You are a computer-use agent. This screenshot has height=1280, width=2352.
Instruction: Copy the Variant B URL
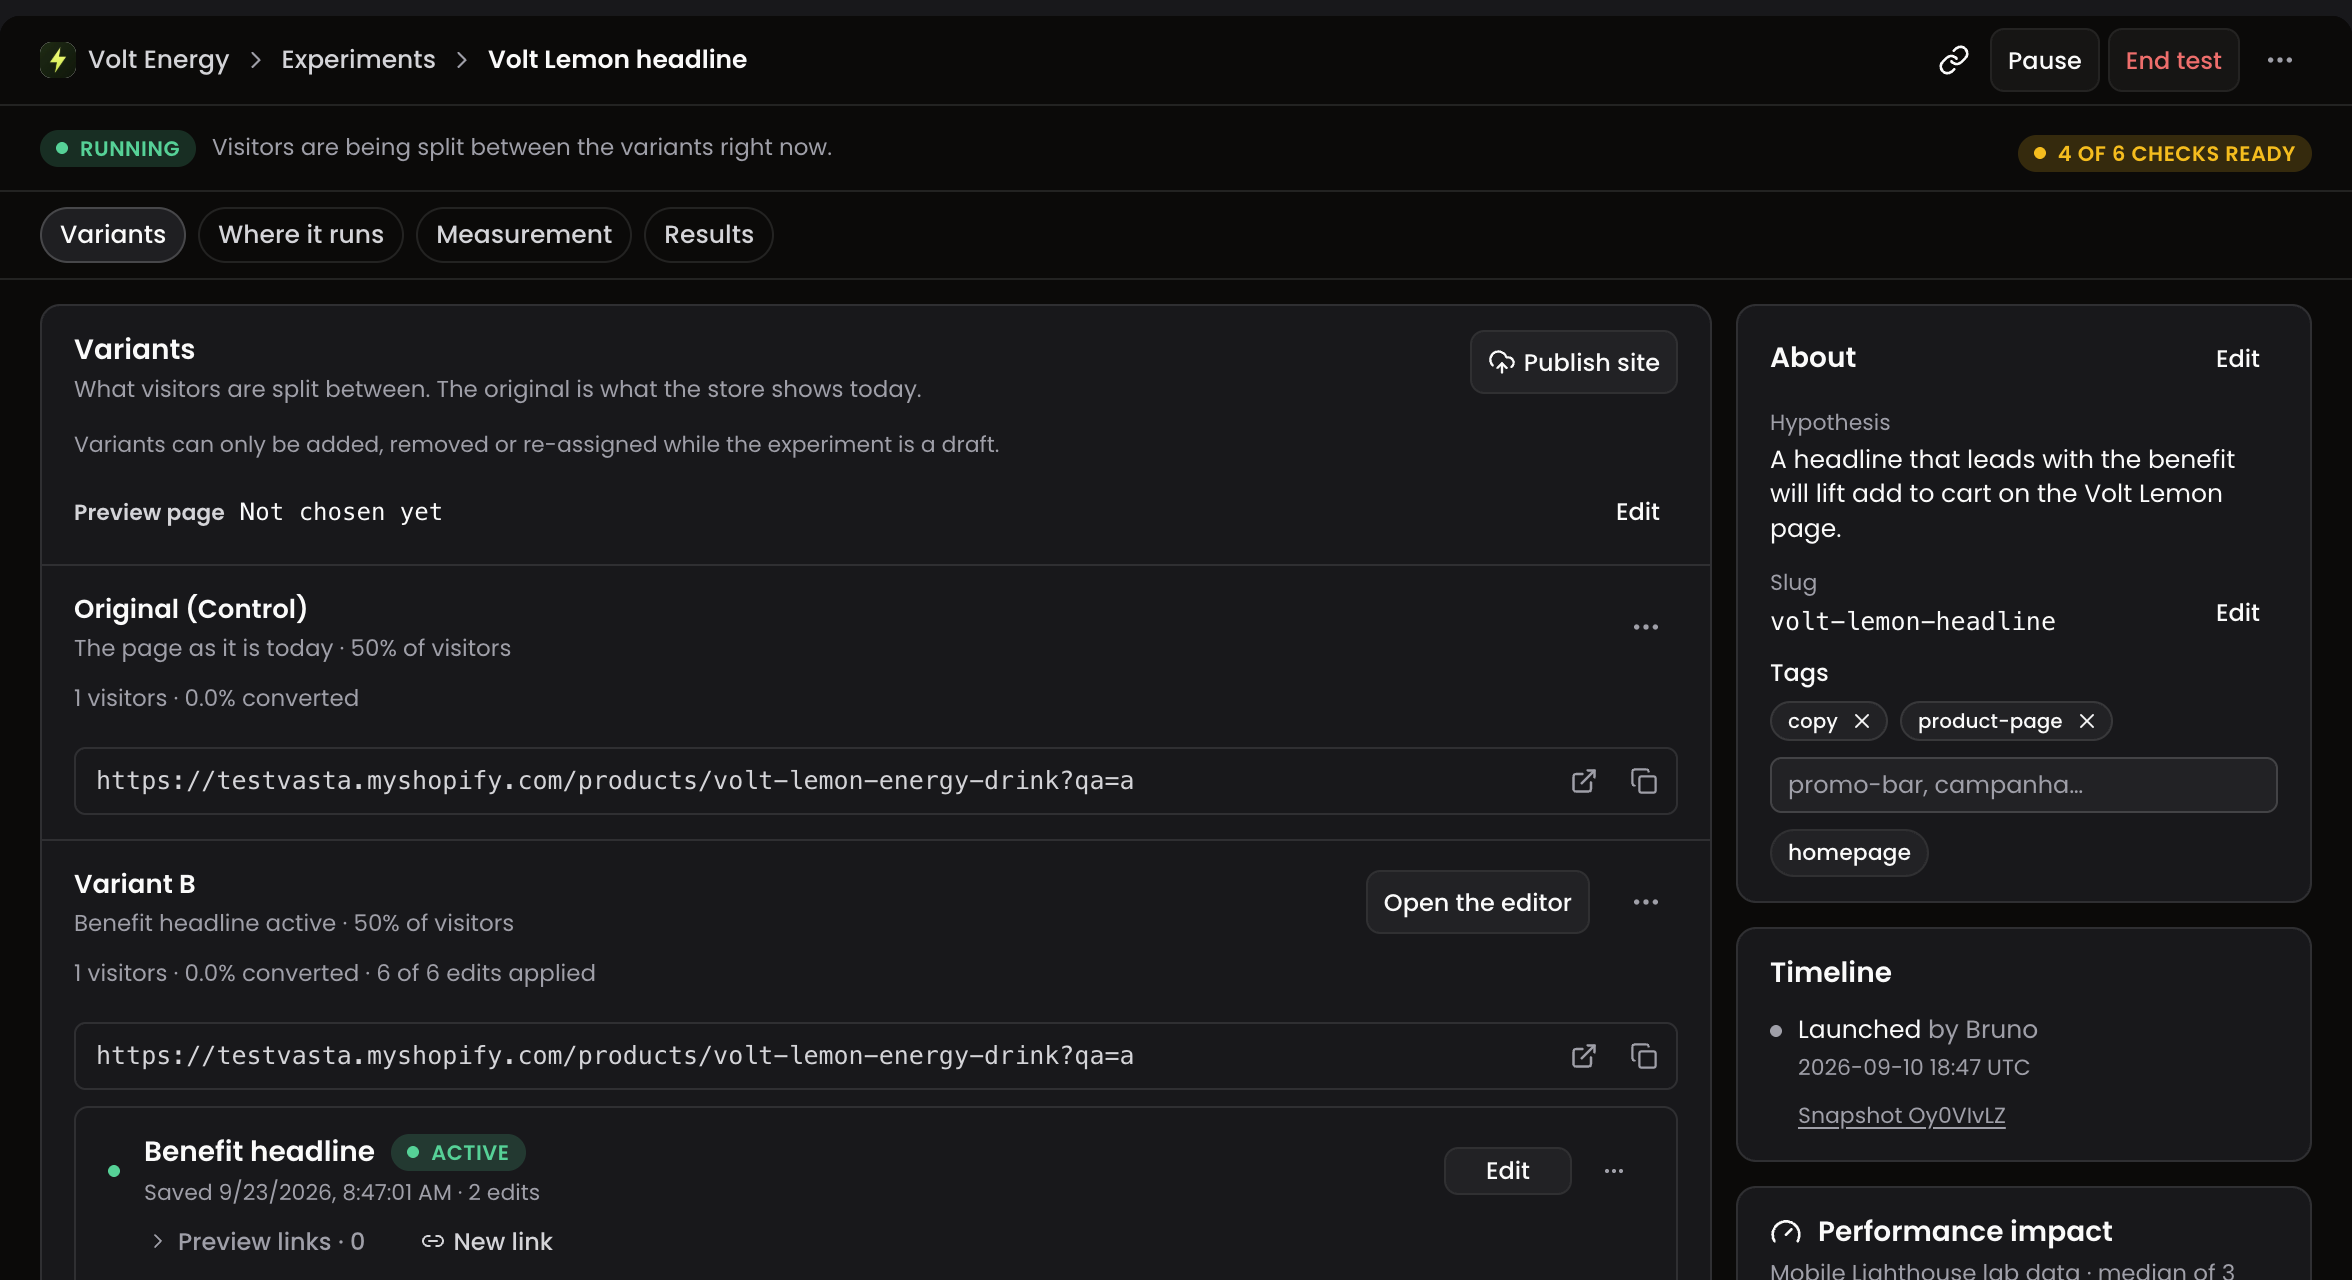pos(1644,1056)
